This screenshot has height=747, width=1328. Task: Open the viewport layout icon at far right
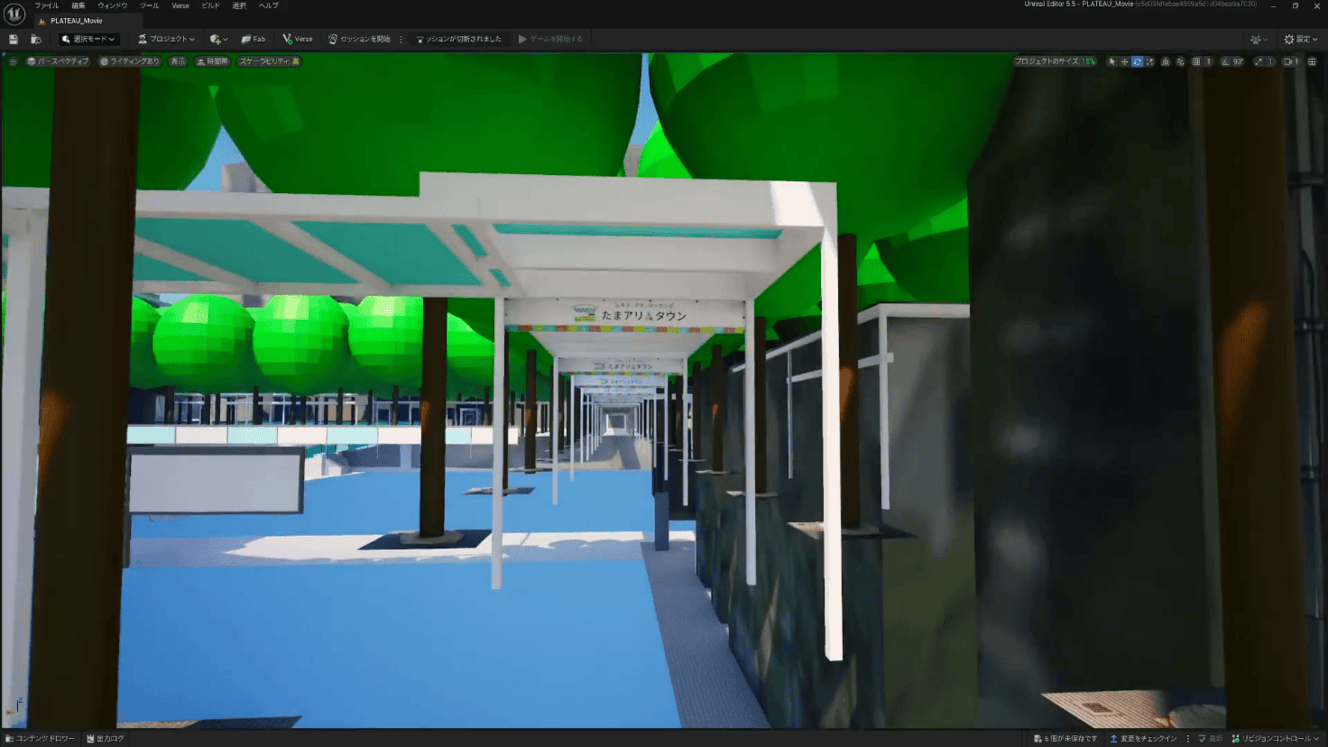click(x=1312, y=62)
